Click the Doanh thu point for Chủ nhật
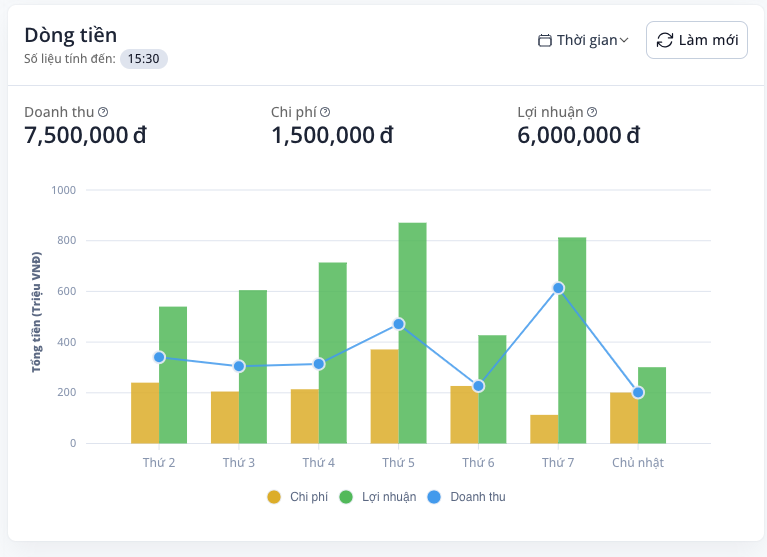 point(638,392)
